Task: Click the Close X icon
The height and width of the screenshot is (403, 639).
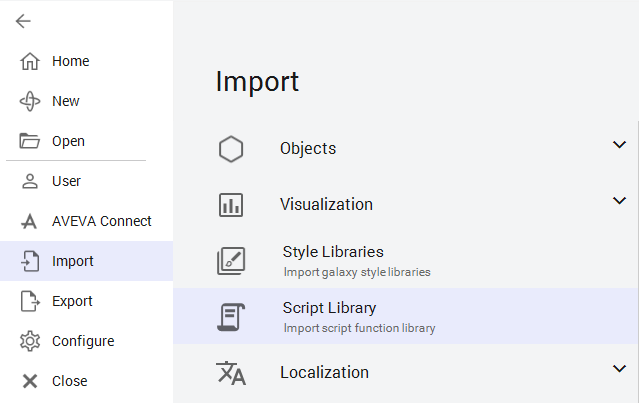Action: pos(30,381)
